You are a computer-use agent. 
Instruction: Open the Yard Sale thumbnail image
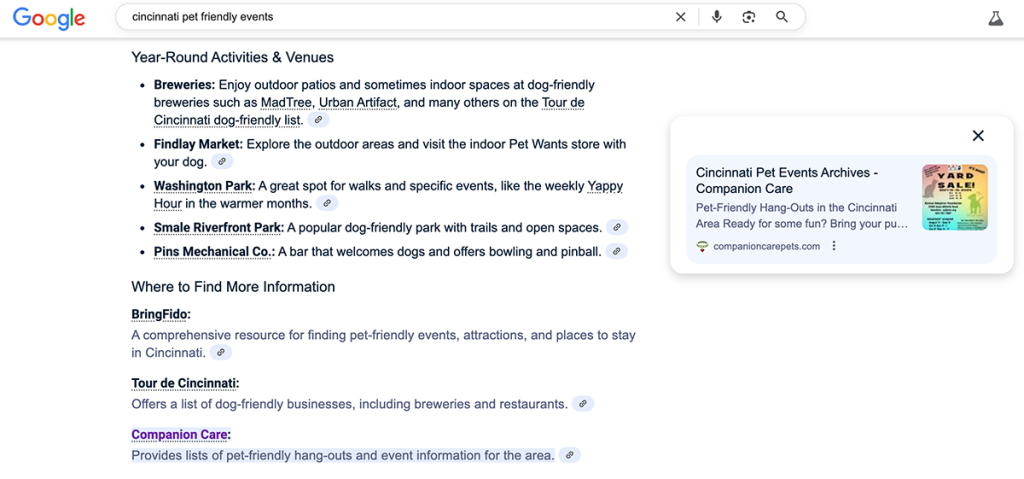point(954,197)
